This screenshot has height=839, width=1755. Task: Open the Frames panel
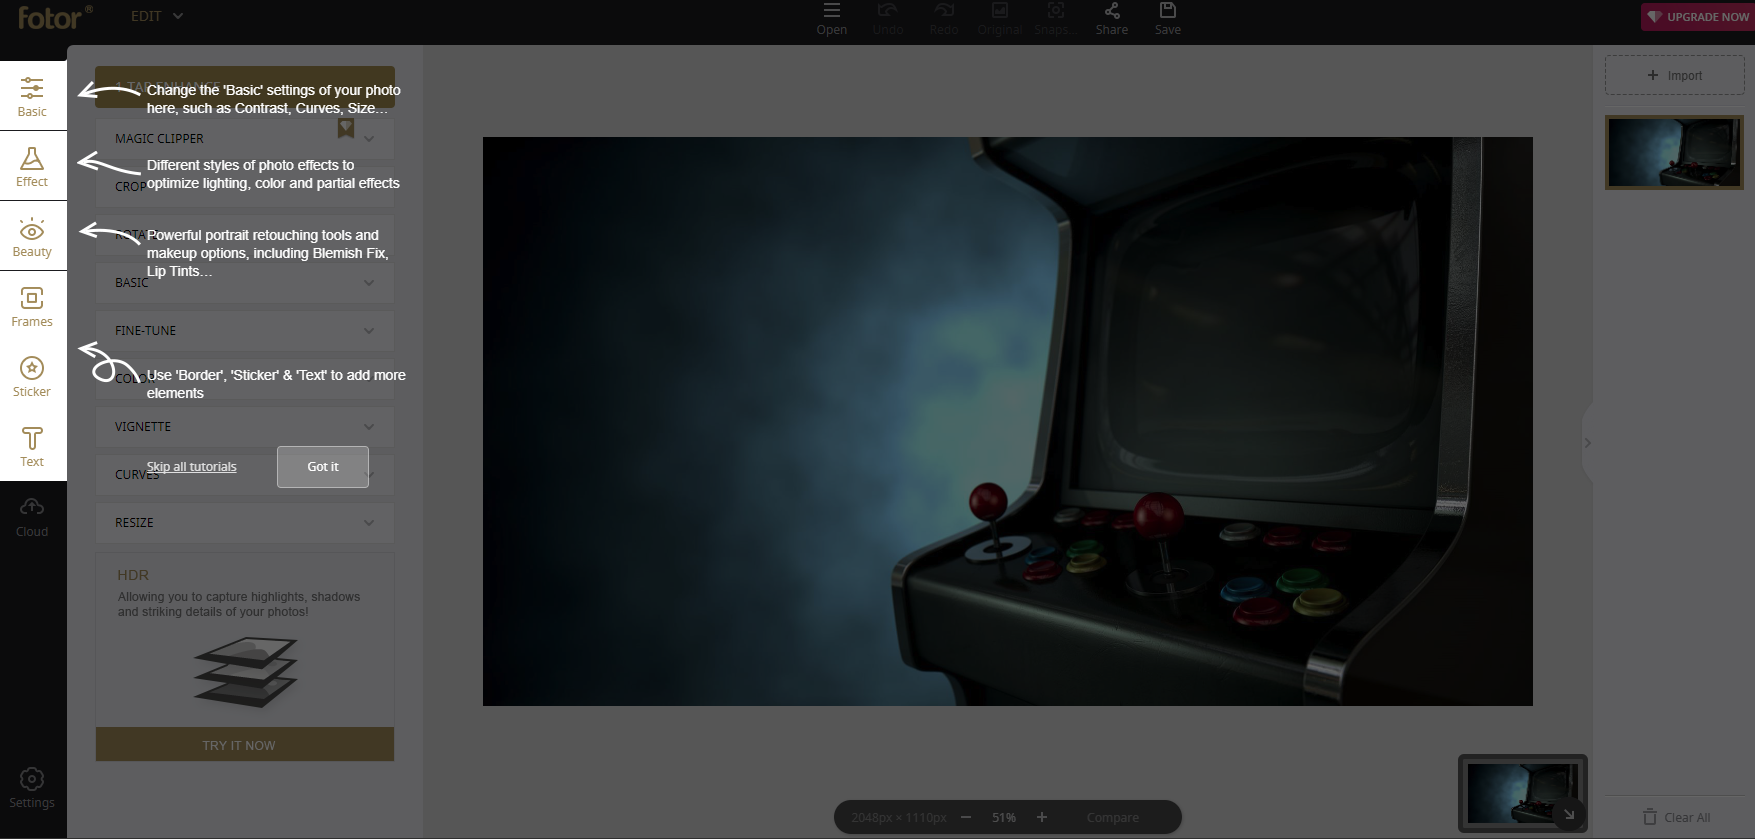(x=32, y=306)
